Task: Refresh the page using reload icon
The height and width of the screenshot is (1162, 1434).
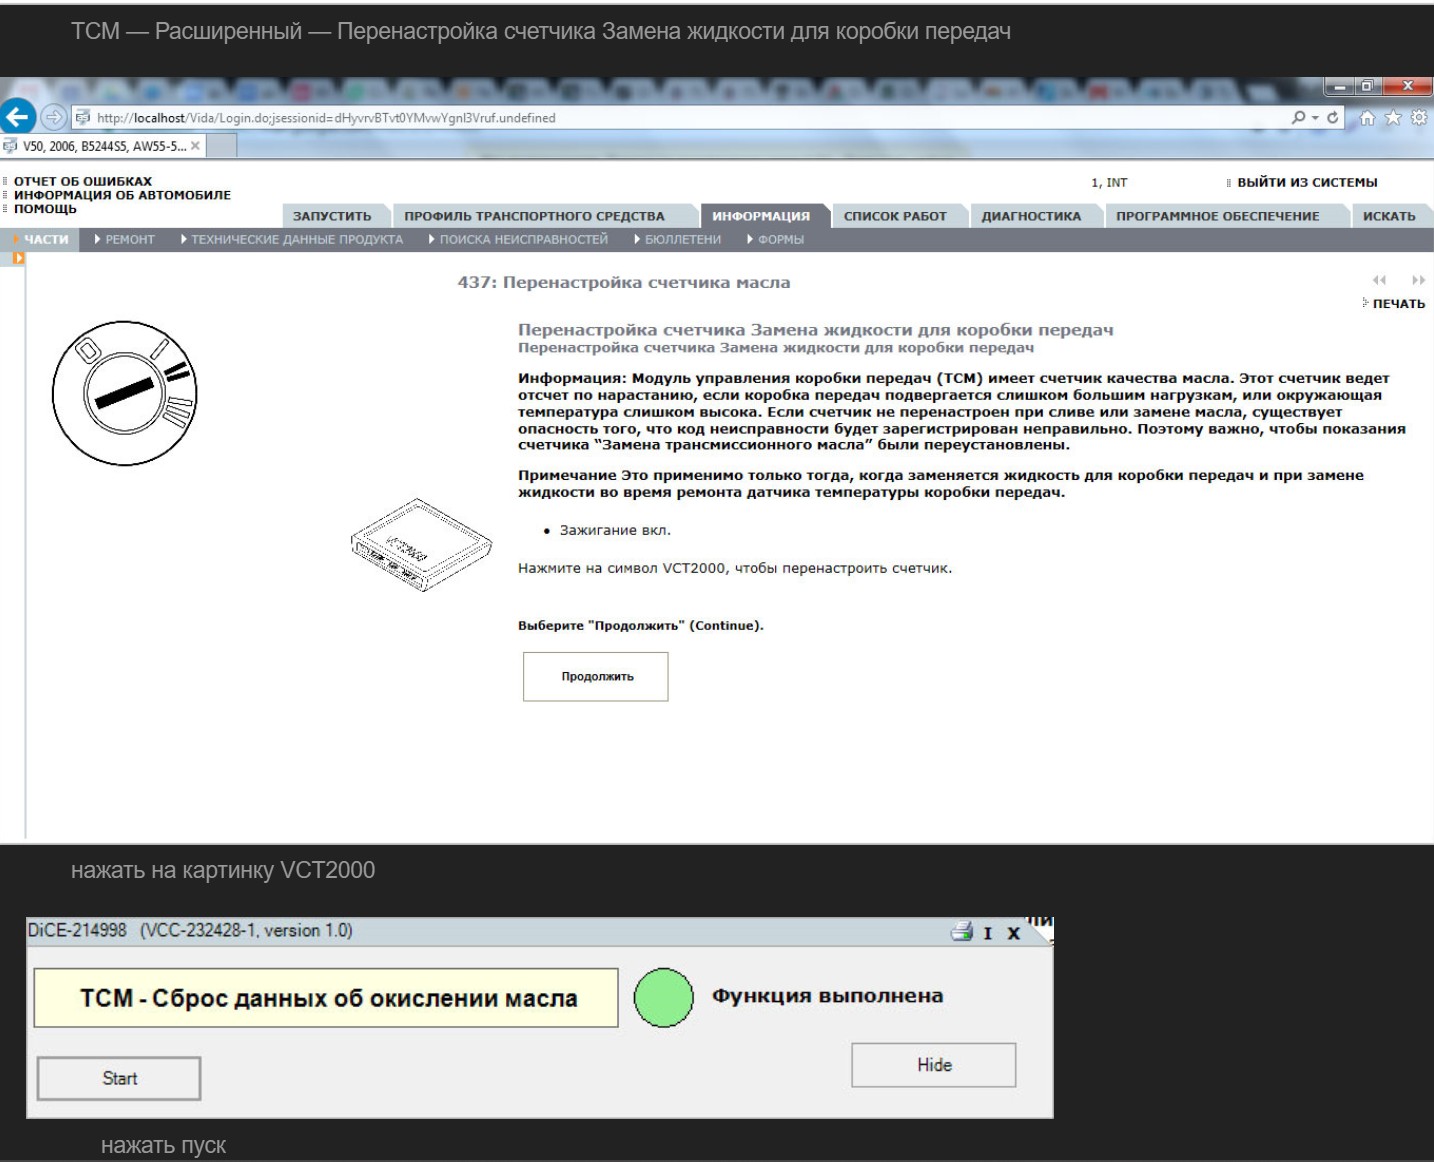Action: click(1332, 118)
